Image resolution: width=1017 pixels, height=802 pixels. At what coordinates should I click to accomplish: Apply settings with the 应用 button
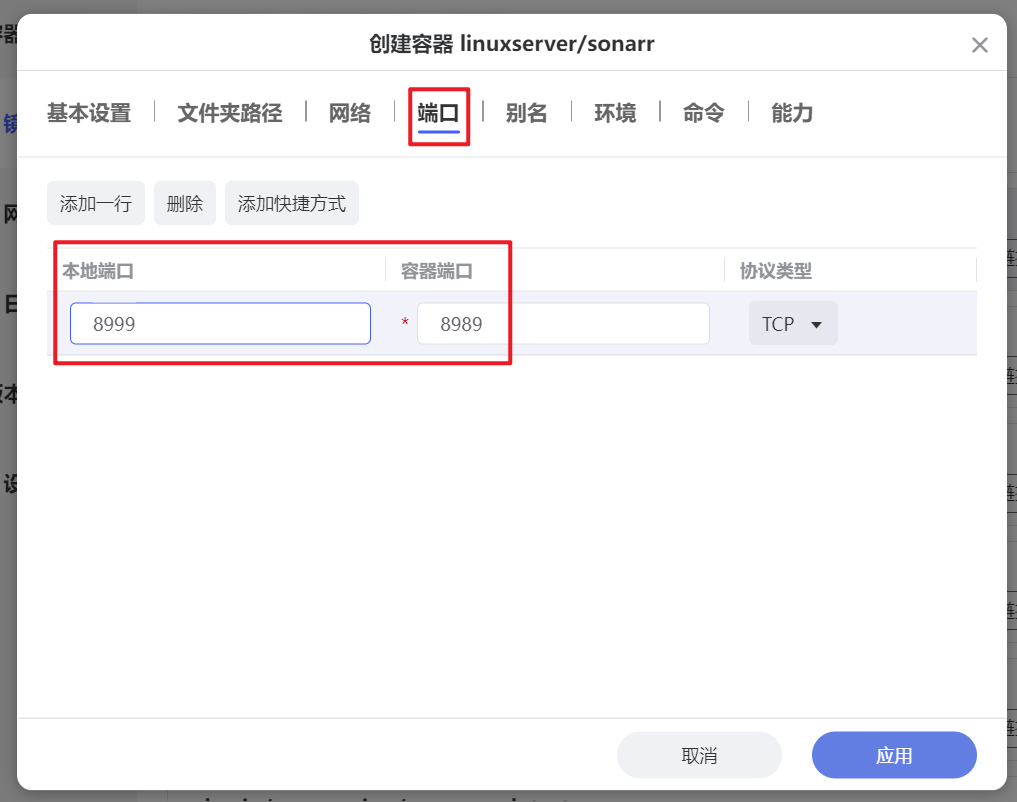pos(894,755)
